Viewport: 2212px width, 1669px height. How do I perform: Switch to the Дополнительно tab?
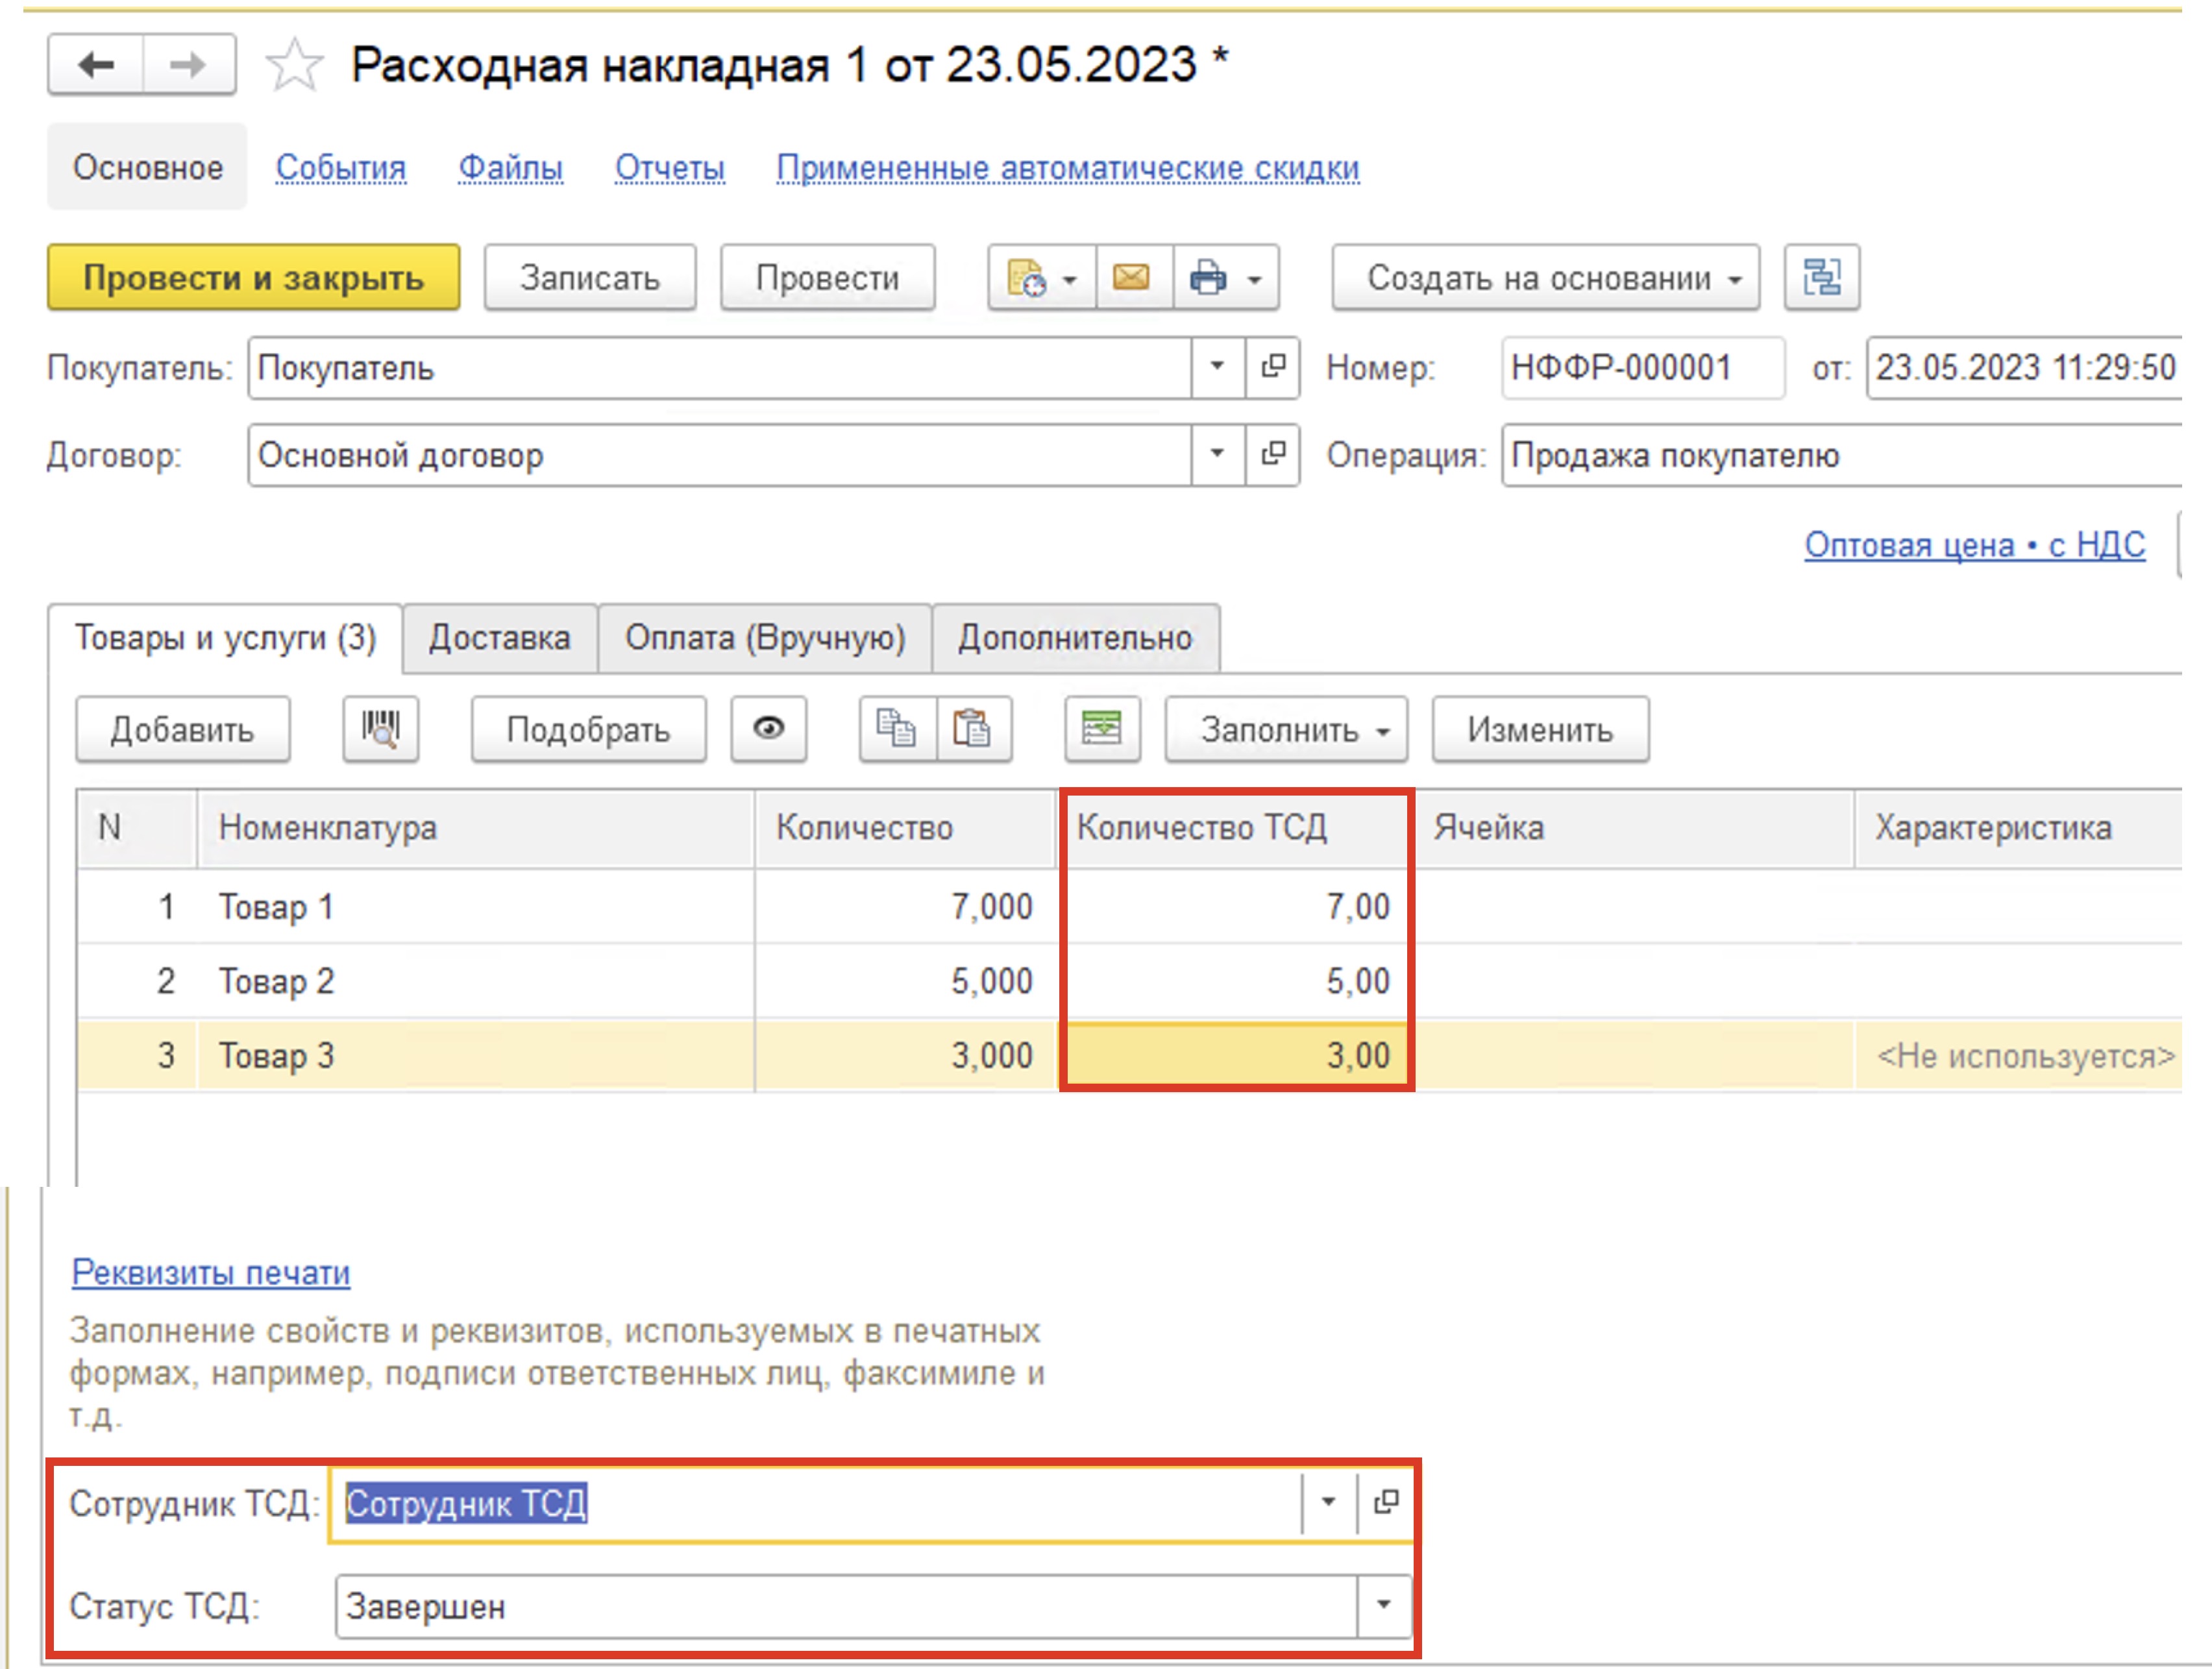point(1076,638)
